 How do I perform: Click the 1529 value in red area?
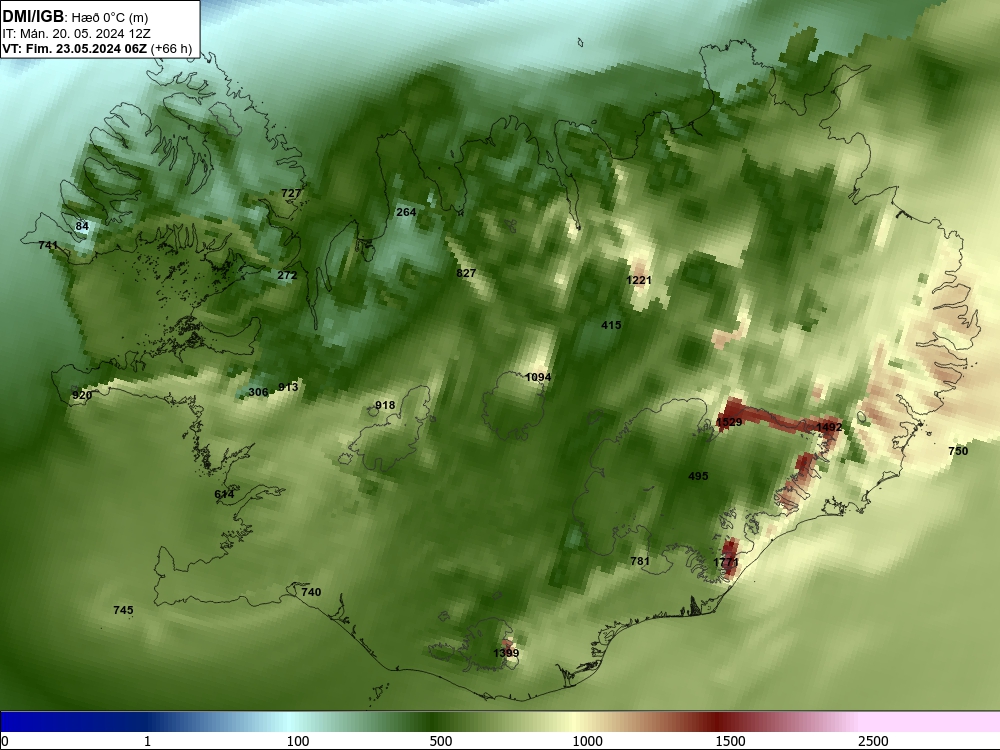coord(729,422)
